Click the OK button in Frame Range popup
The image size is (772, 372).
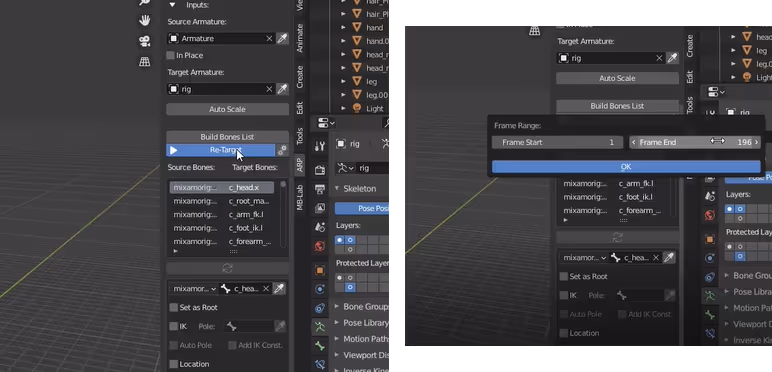pyautogui.click(x=626, y=167)
